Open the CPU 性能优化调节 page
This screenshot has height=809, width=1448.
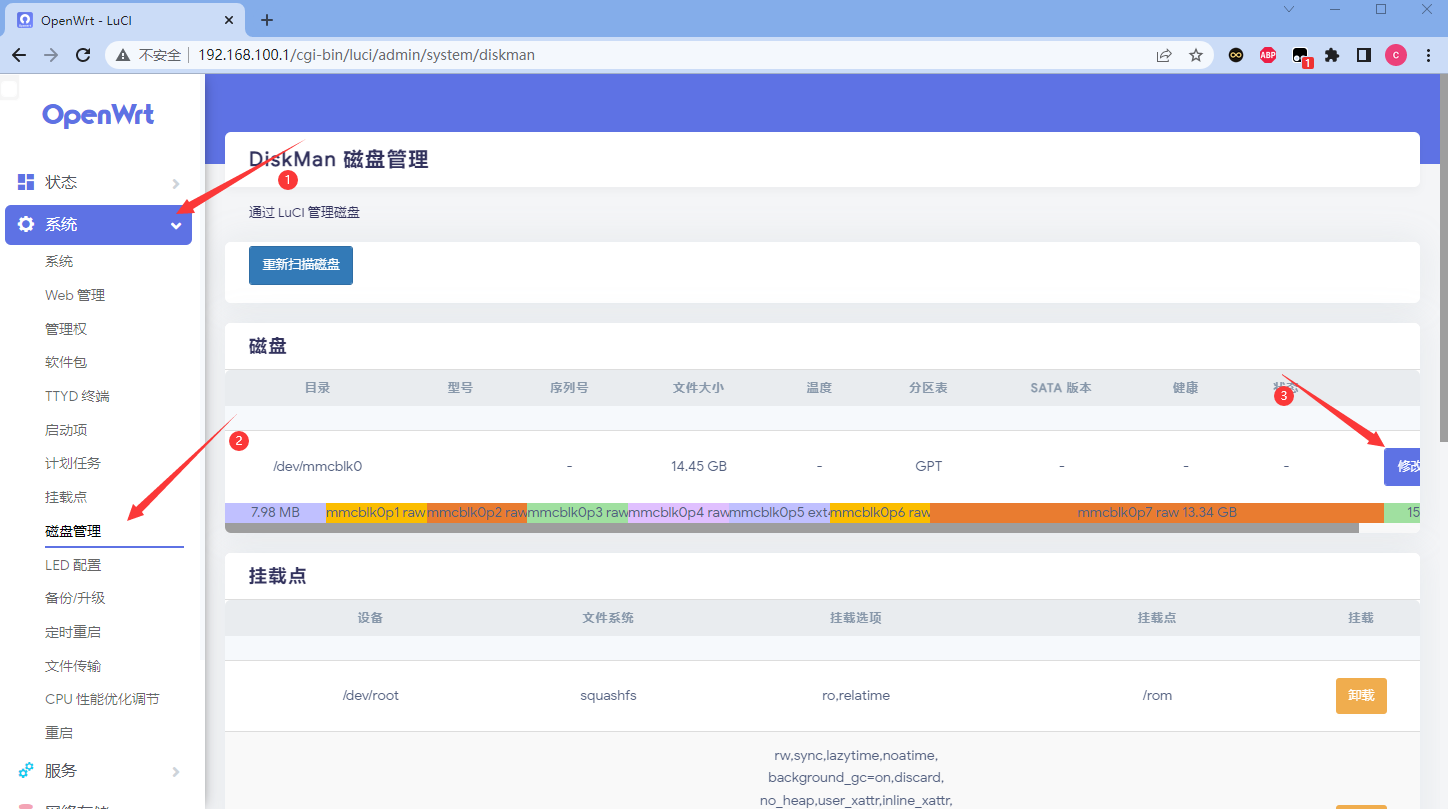coord(102,699)
